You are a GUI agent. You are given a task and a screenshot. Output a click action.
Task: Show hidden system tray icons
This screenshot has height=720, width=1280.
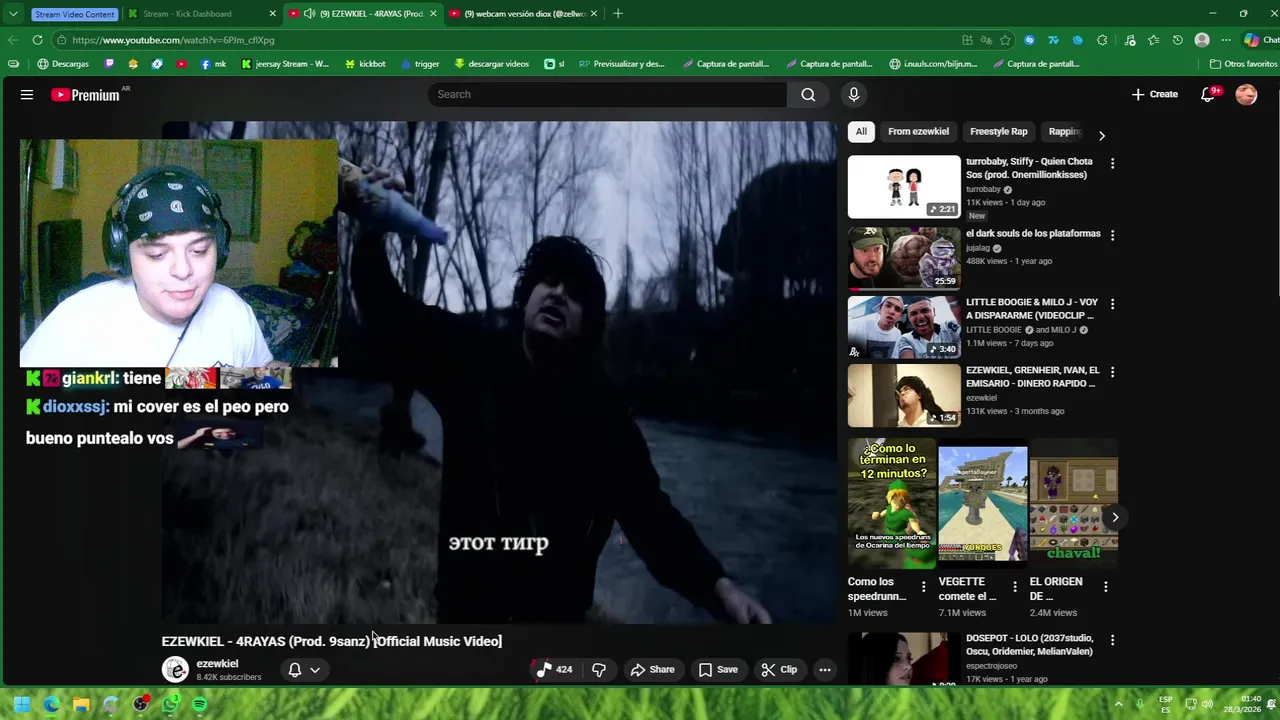[1119, 704]
